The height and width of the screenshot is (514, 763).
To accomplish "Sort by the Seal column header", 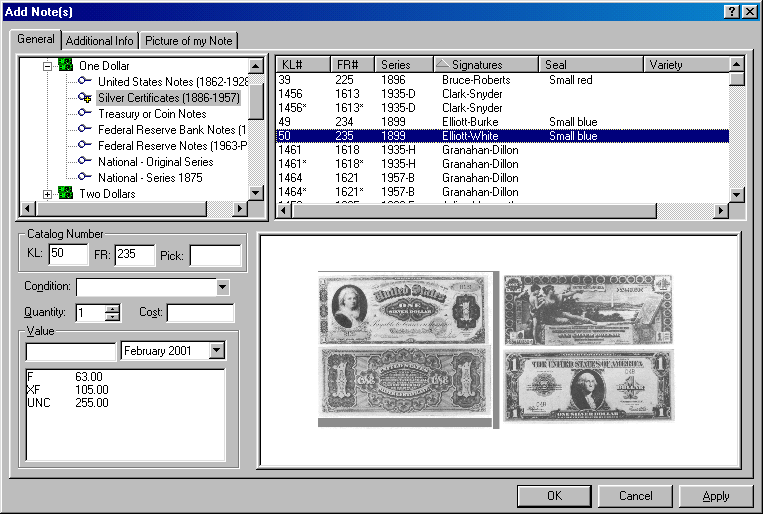I will pyautogui.click(x=591, y=65).
